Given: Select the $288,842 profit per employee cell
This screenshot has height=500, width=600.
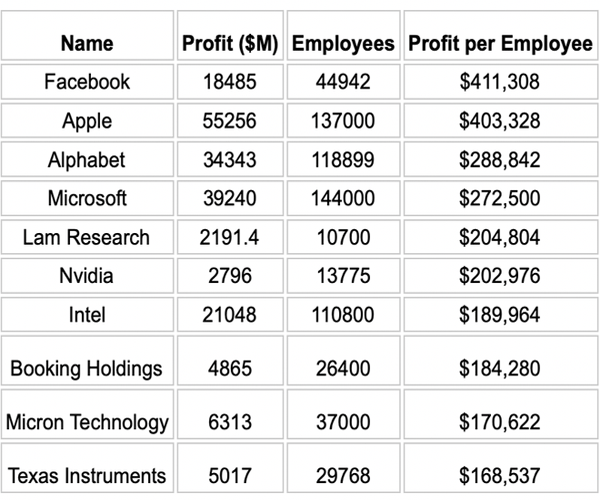Looking at the screenshot, I should [x=499, y=160].
